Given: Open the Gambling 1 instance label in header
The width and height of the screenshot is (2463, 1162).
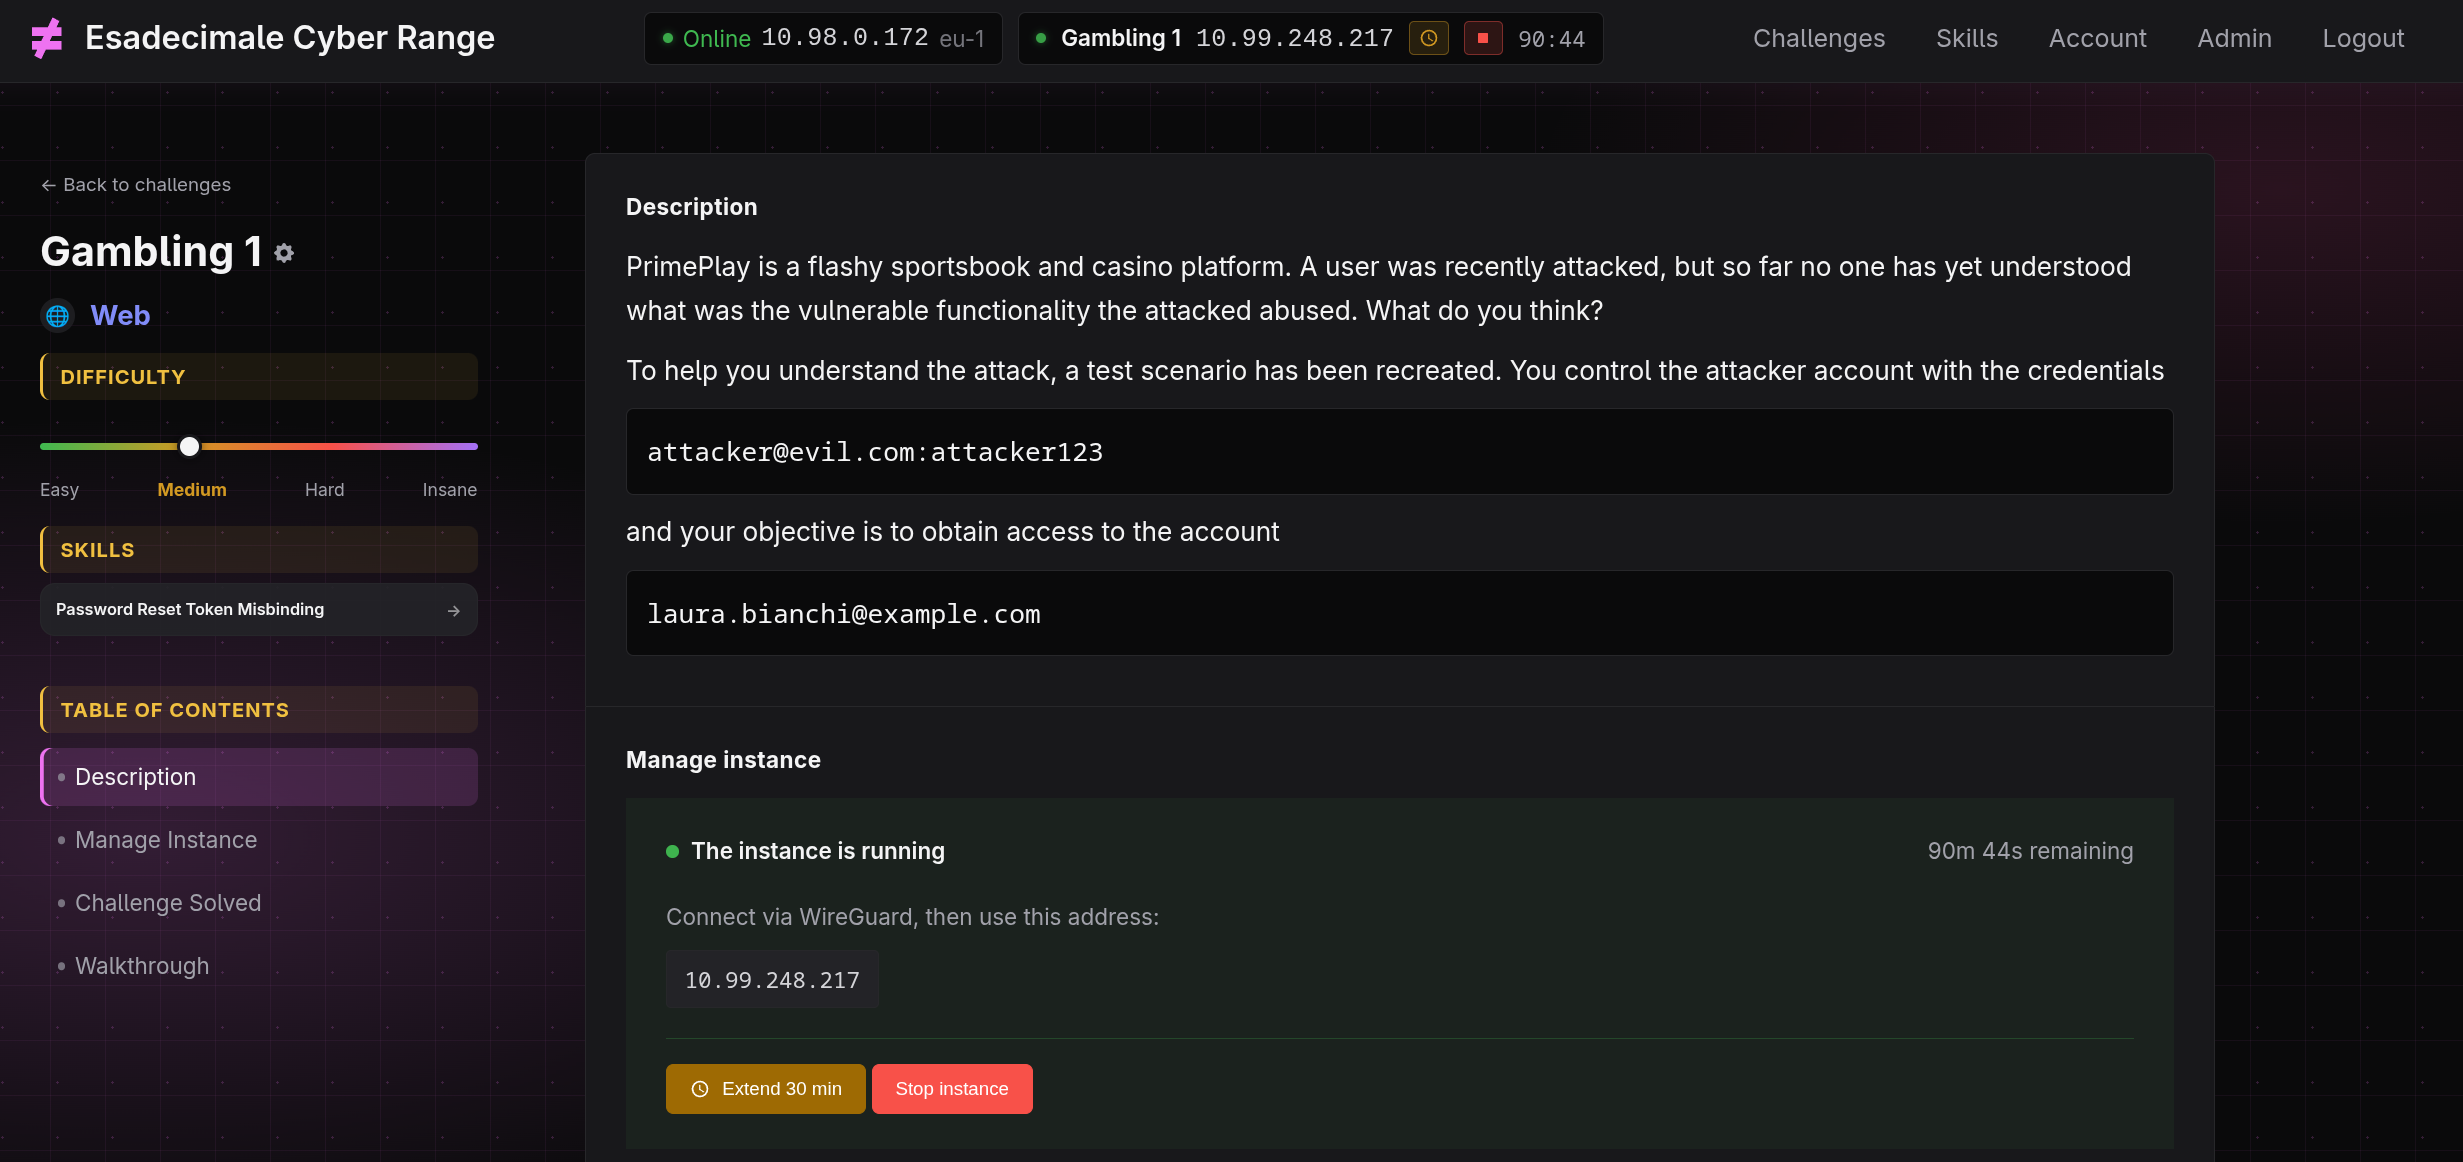Looking at the screenshot, I should (x=1121, y=38).
